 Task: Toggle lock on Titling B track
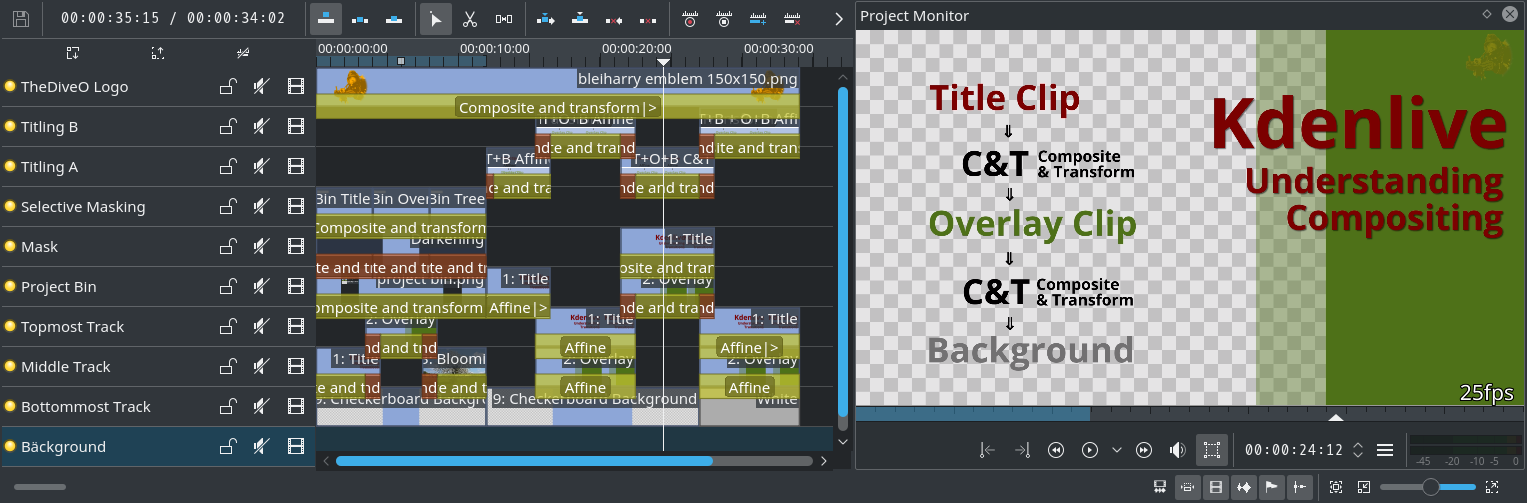[228, 126]
